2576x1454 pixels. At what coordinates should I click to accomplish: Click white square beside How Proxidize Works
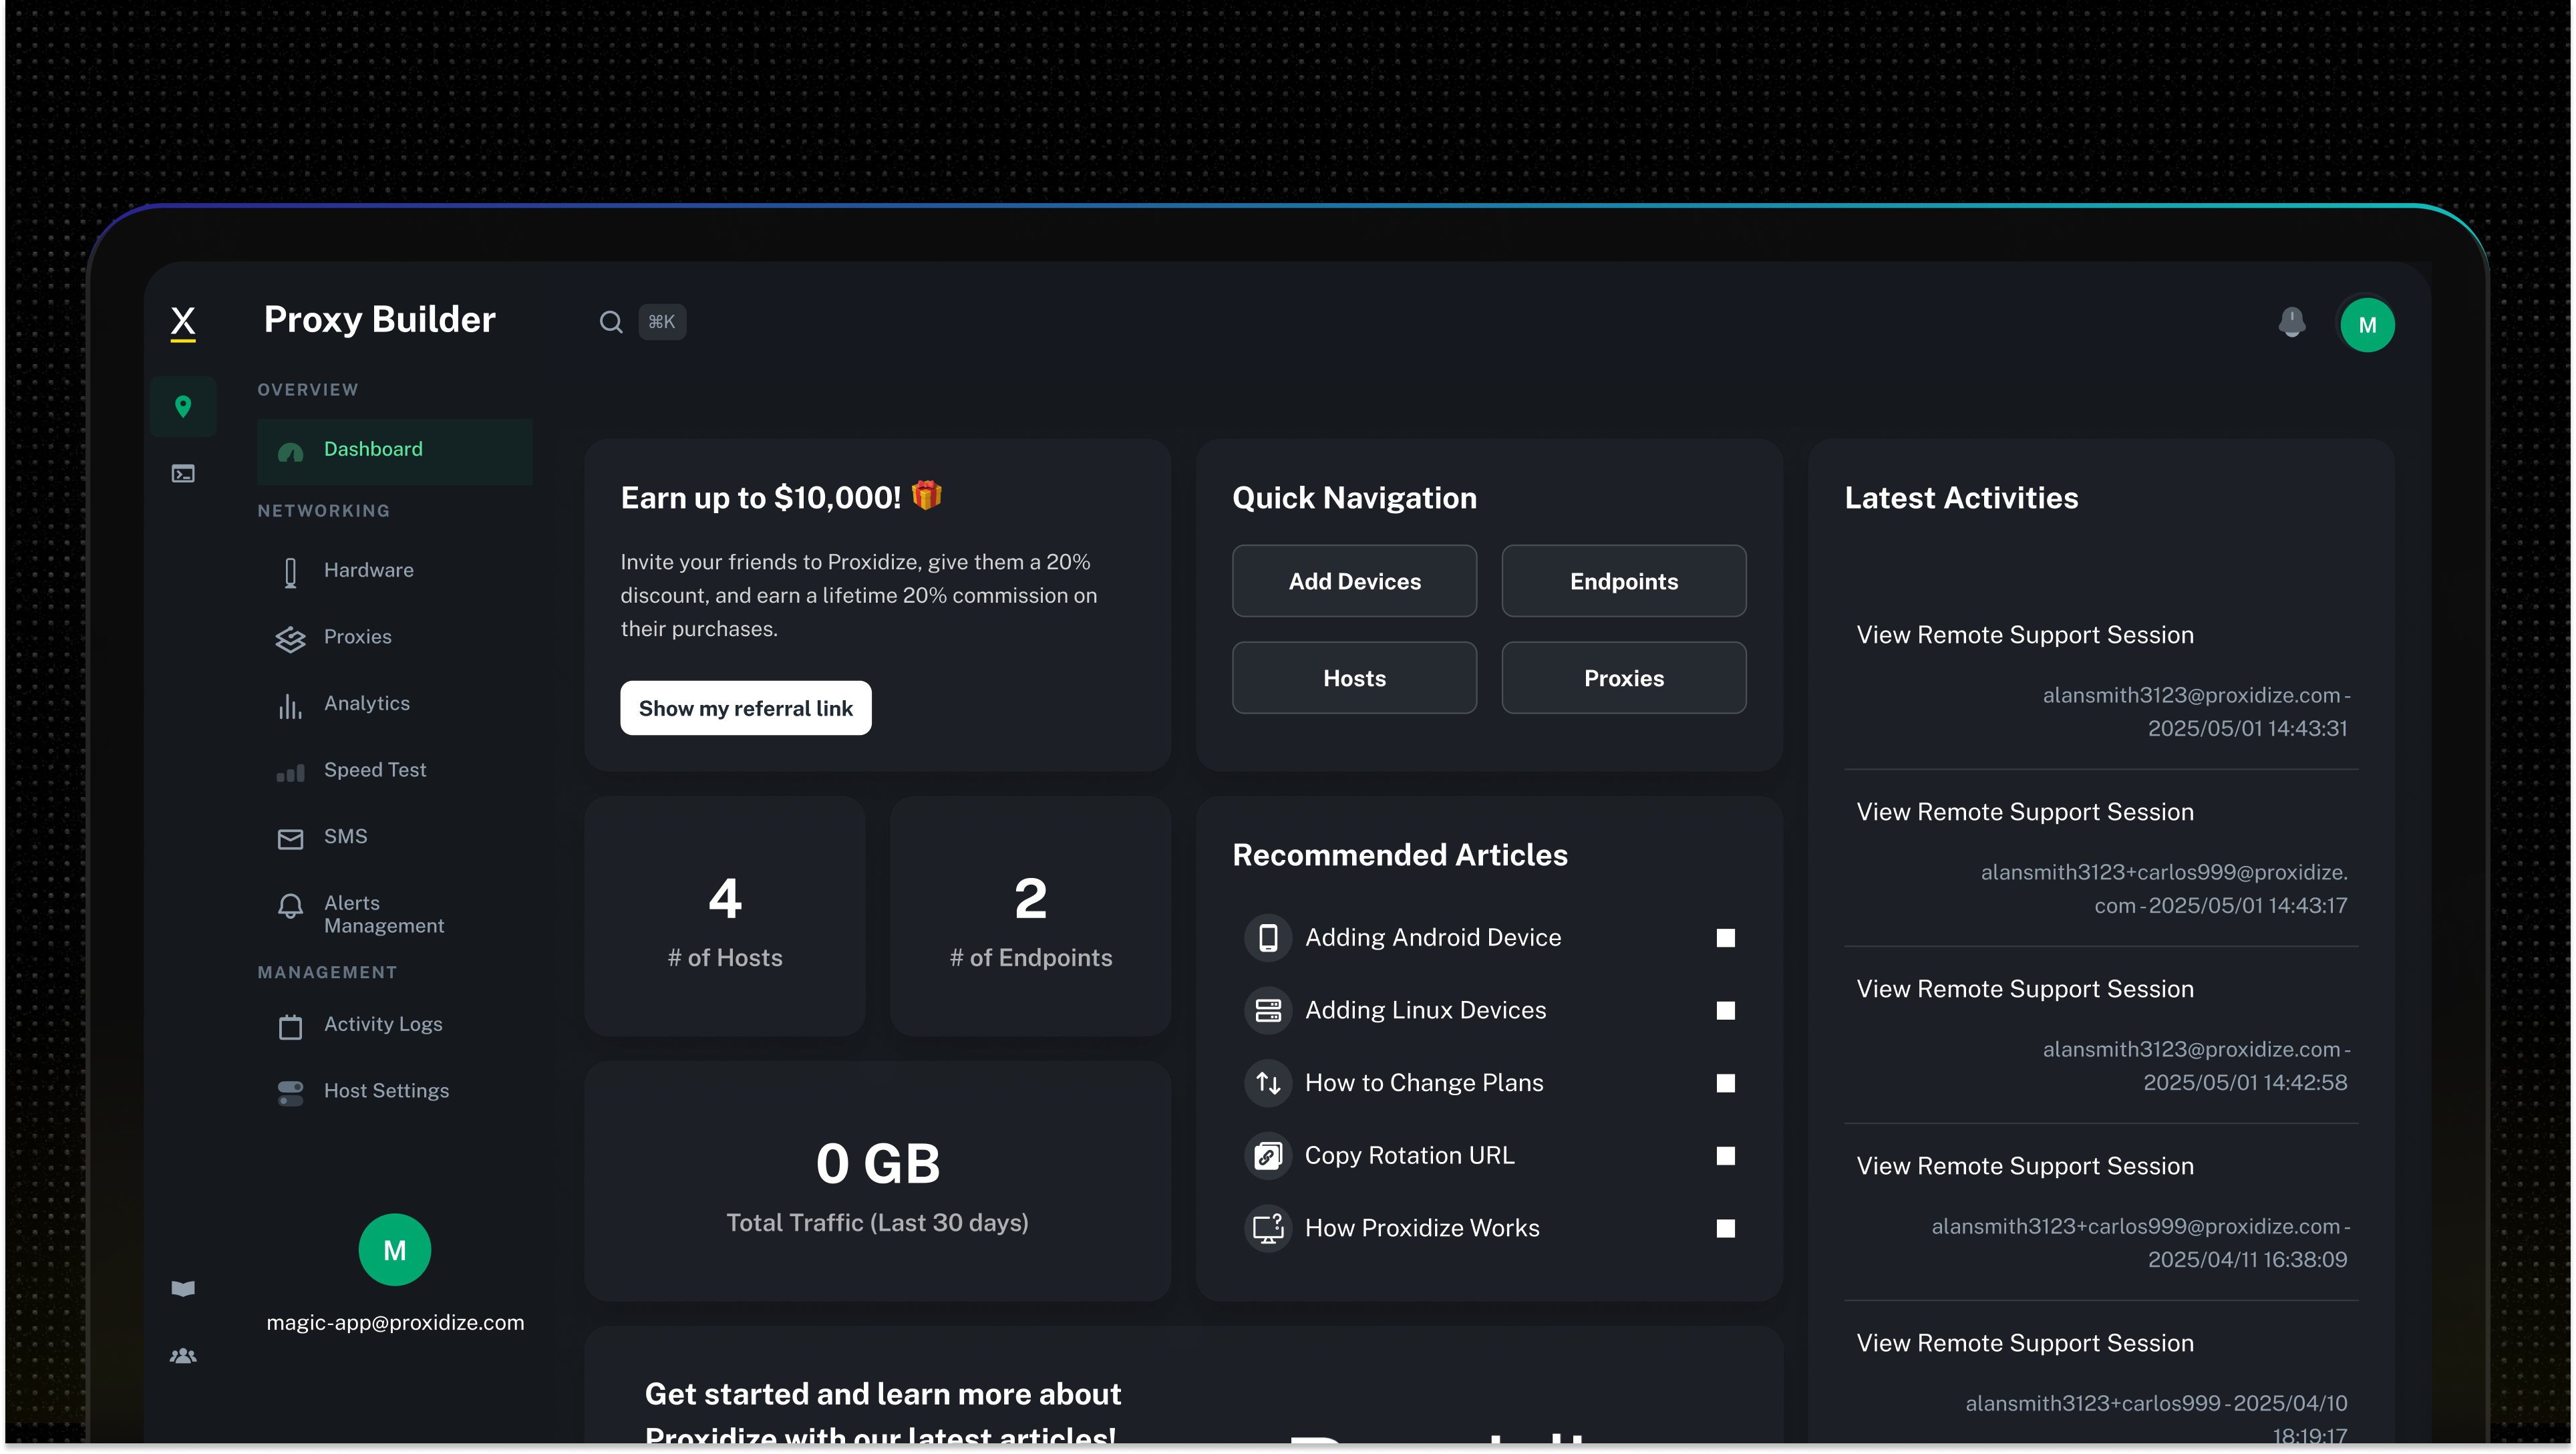click(1725, 1228)
